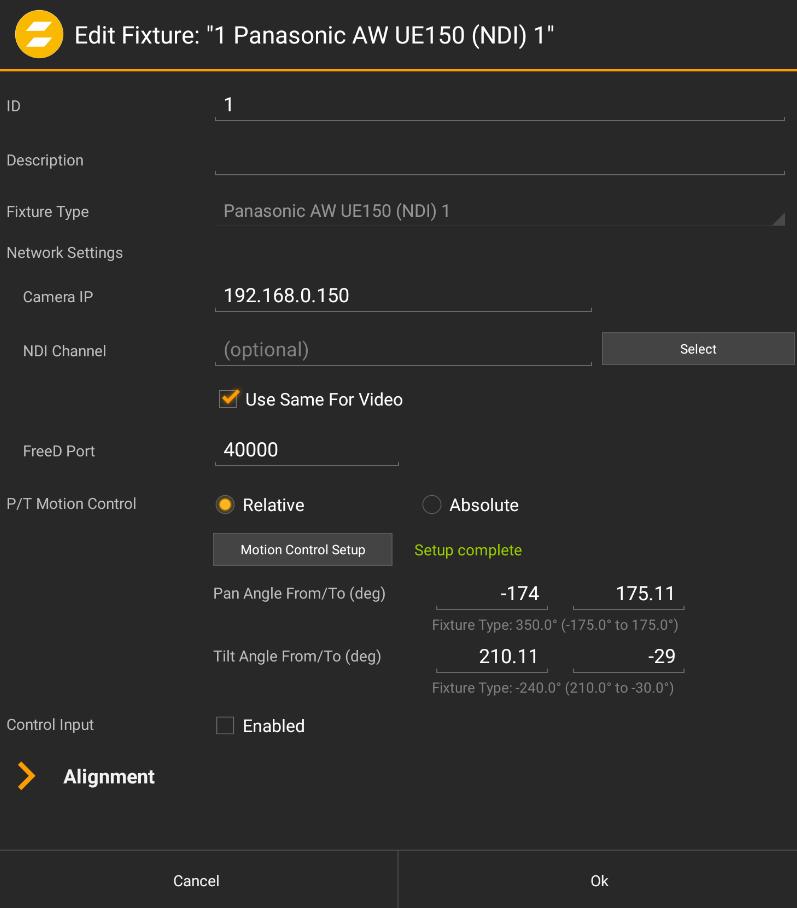Click the Ok button to save fixture
797x908 pixels.
click(598, 880)
